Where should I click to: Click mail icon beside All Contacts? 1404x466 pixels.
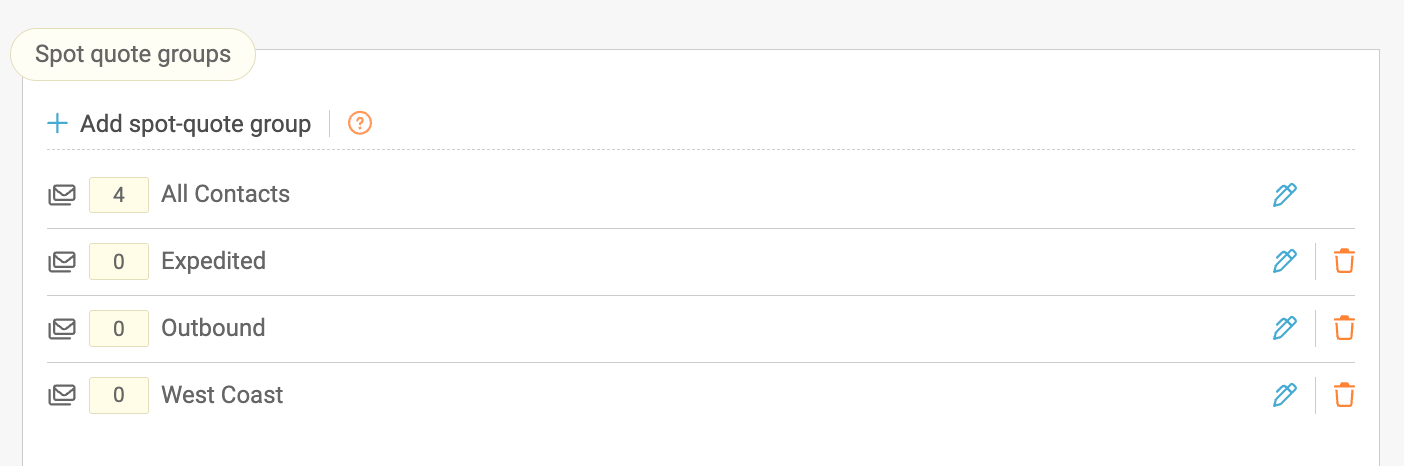[62, 195]
